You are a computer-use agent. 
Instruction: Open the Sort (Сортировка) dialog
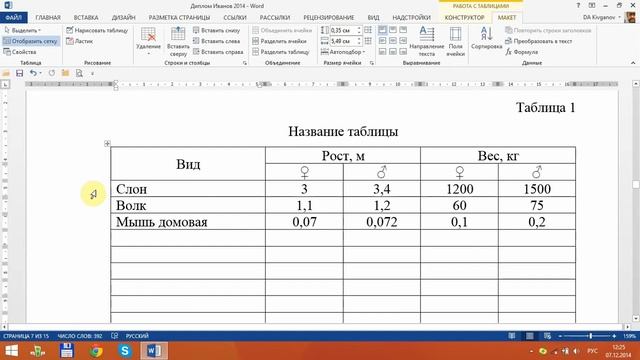pos(487,39)
